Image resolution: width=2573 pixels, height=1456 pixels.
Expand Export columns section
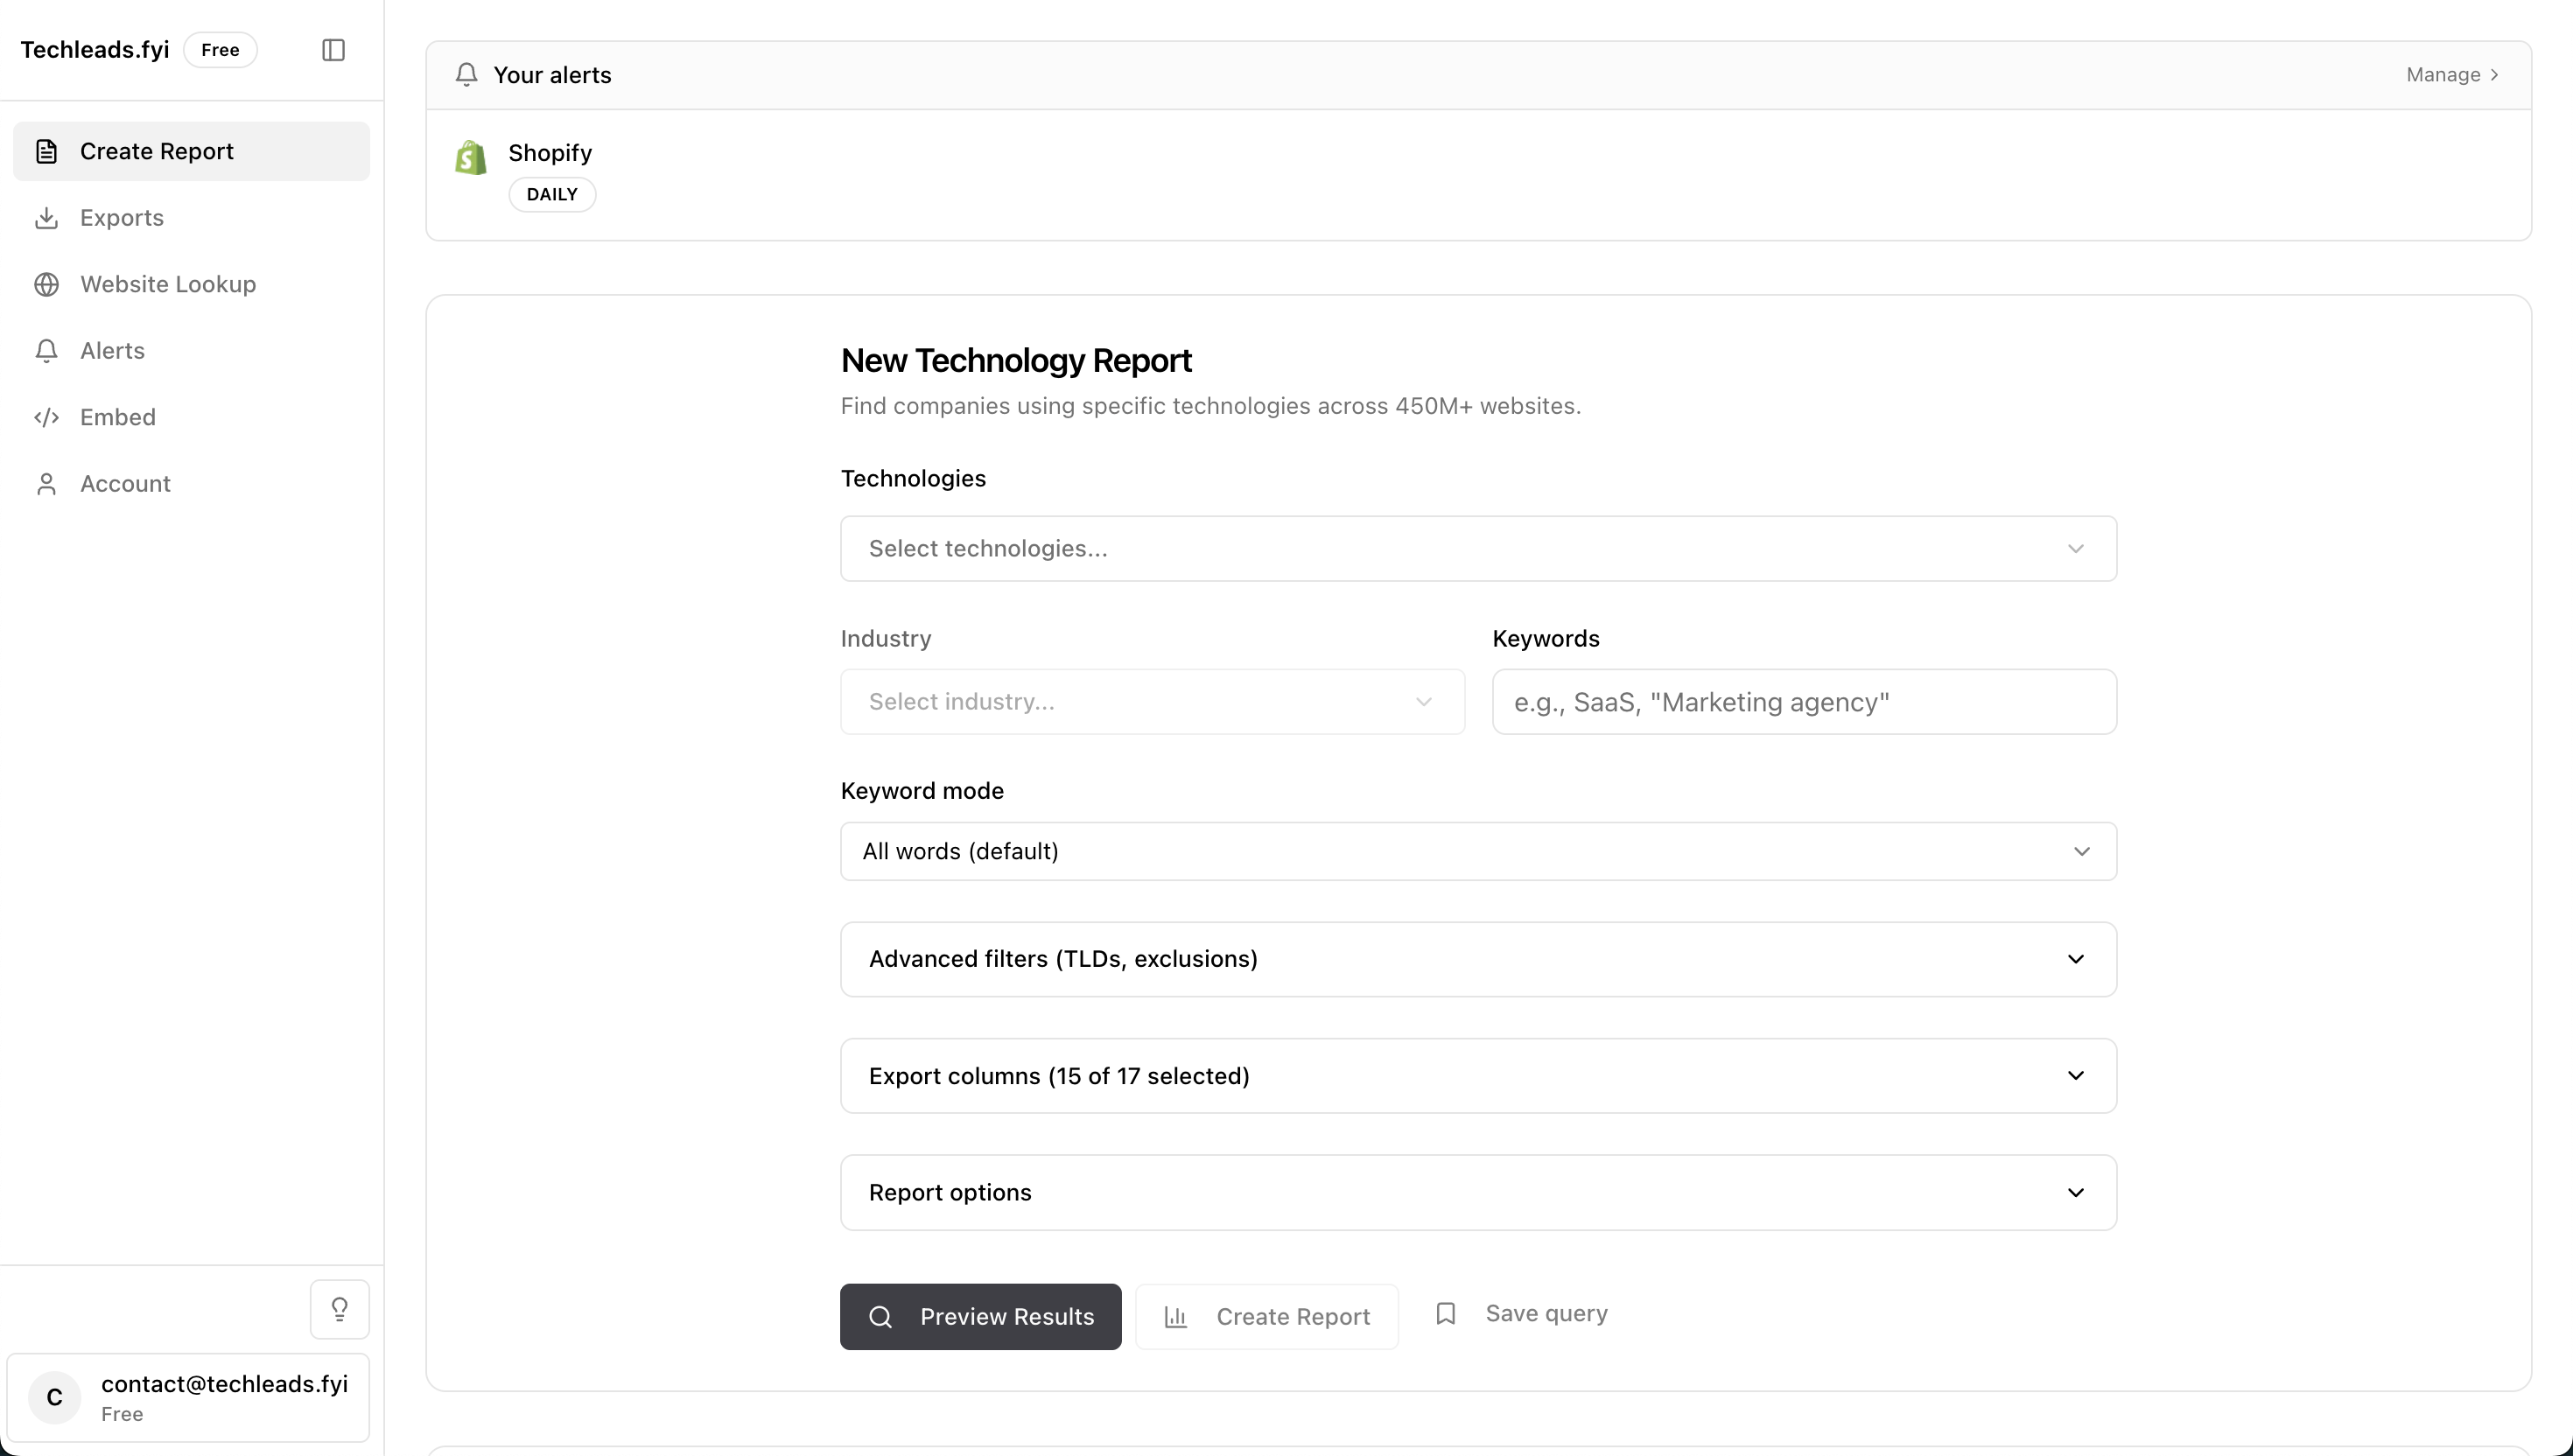tap(1478, 1076)
